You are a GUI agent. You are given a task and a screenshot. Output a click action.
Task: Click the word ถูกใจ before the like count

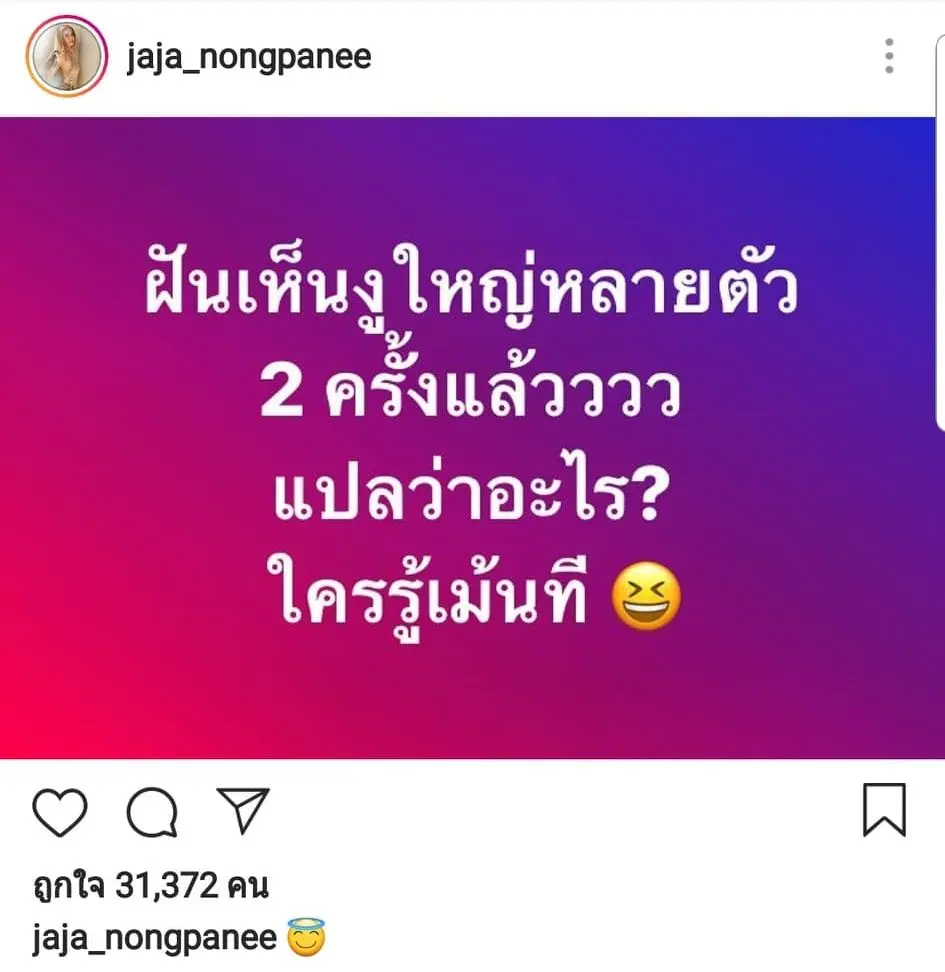(69, 885)
